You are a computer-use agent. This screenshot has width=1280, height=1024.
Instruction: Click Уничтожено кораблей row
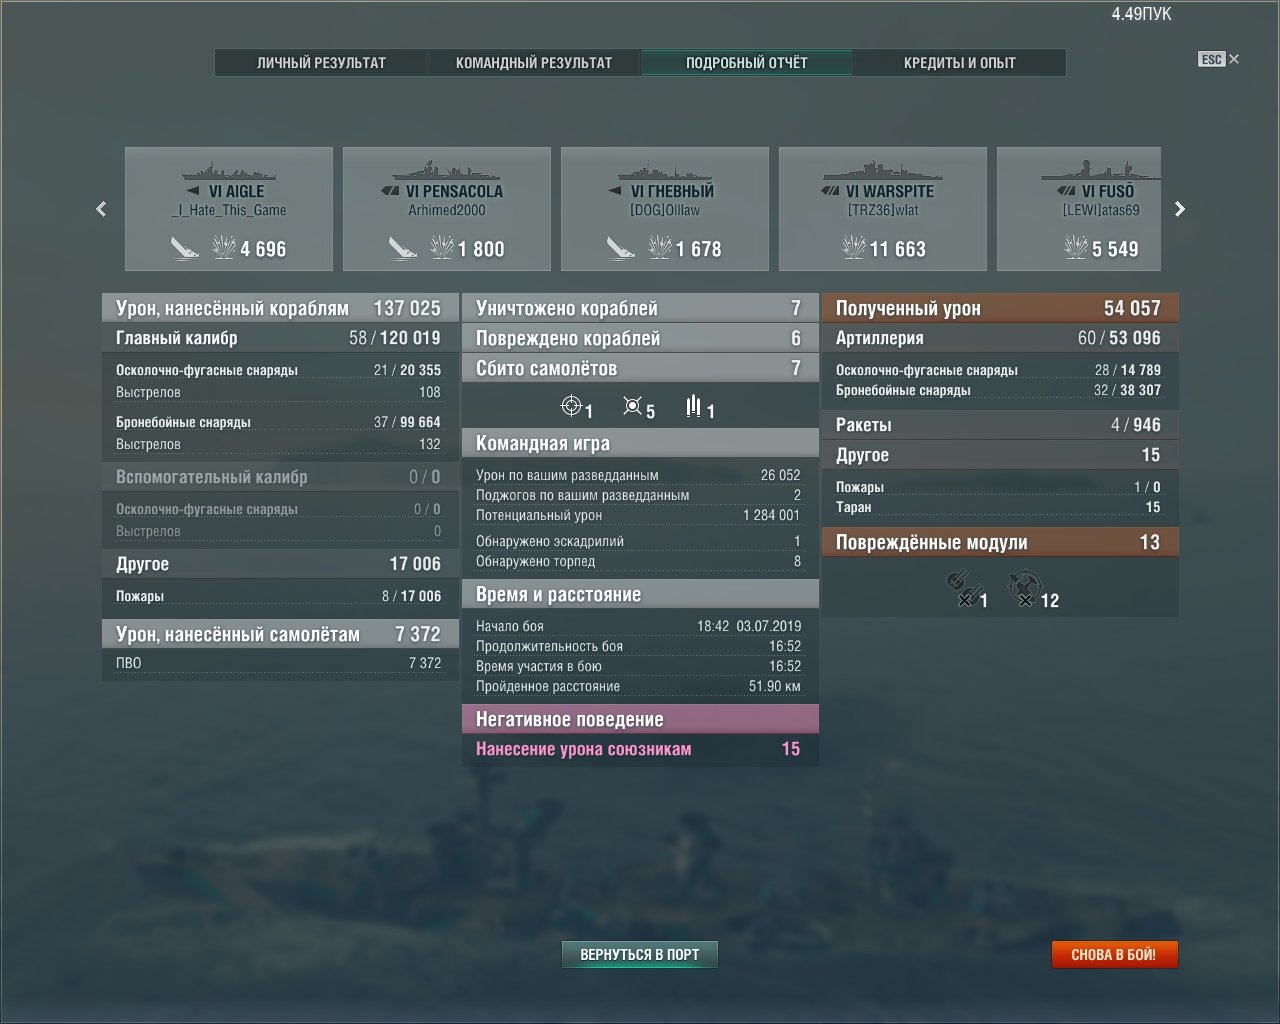640,308
